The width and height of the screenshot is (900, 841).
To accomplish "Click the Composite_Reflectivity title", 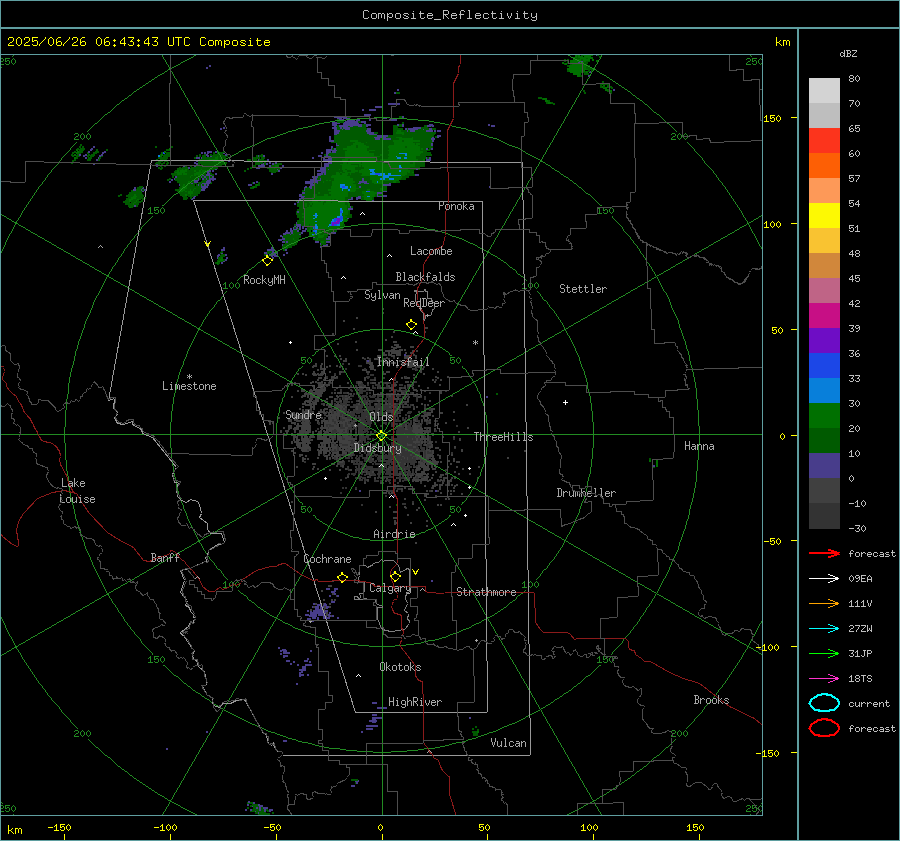I will point(450,15).
